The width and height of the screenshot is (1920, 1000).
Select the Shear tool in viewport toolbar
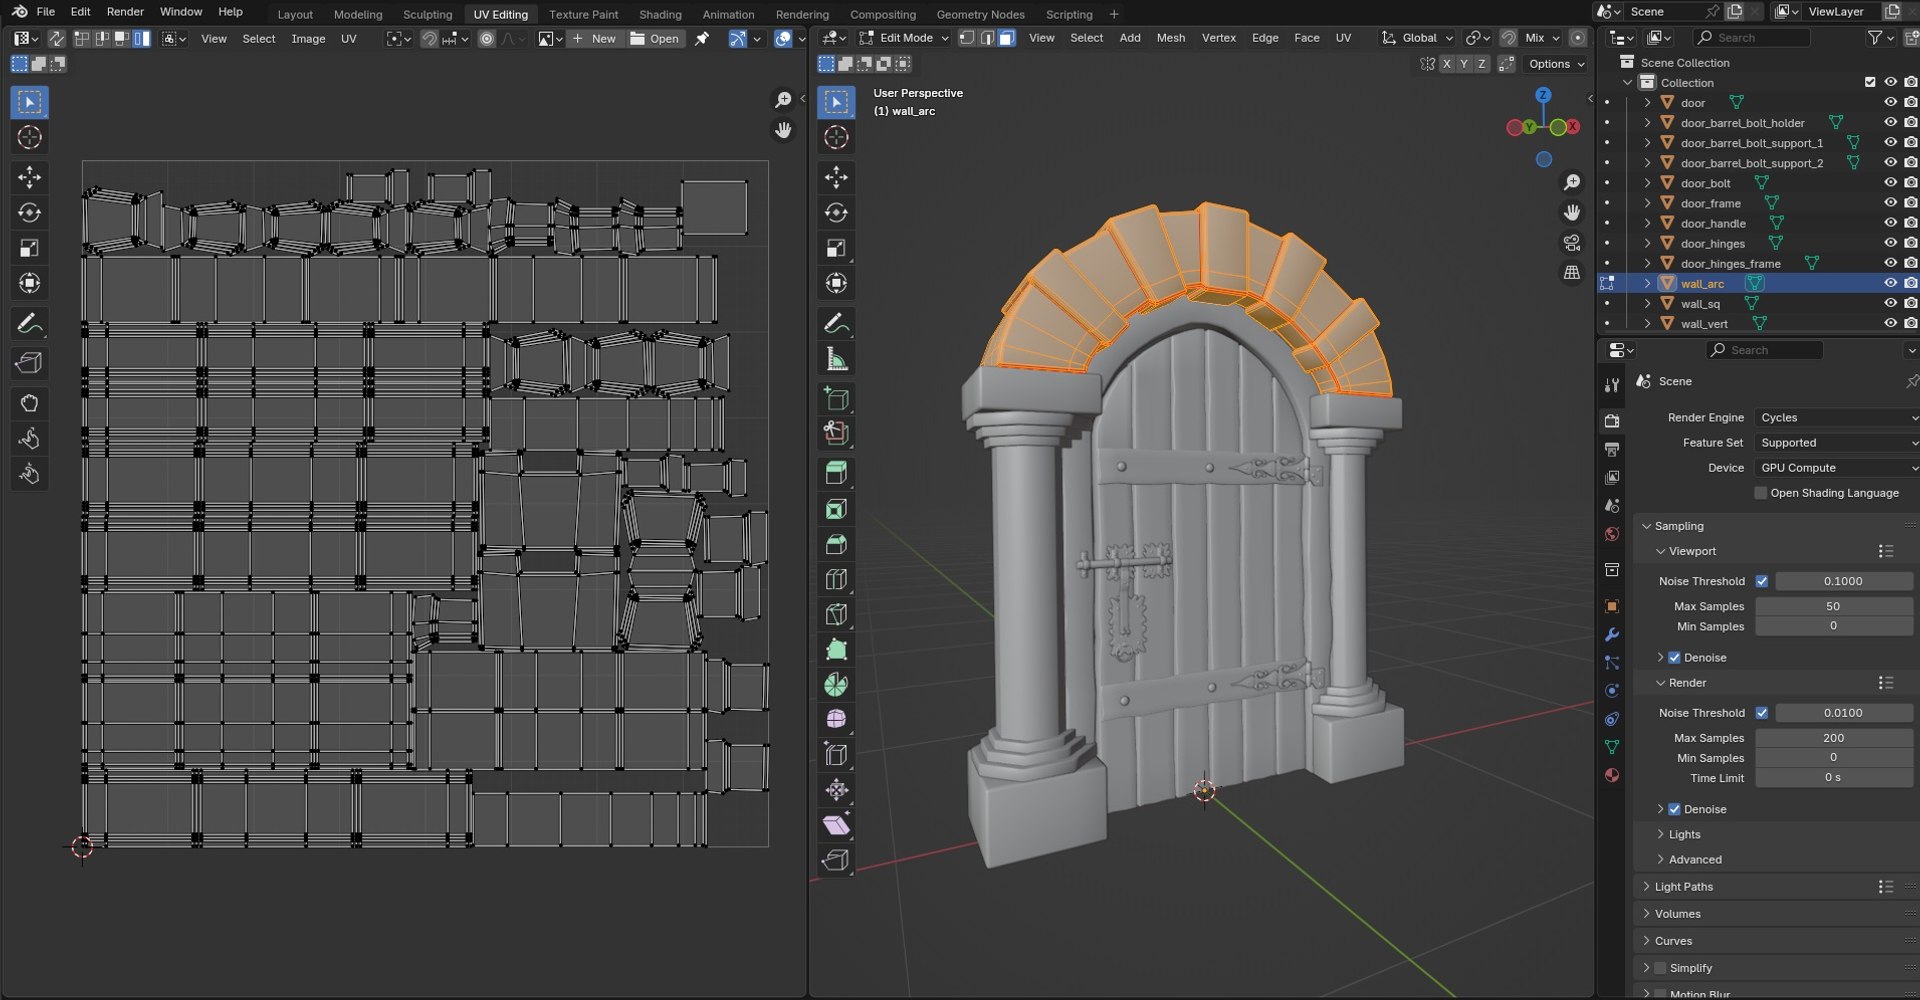836,825
